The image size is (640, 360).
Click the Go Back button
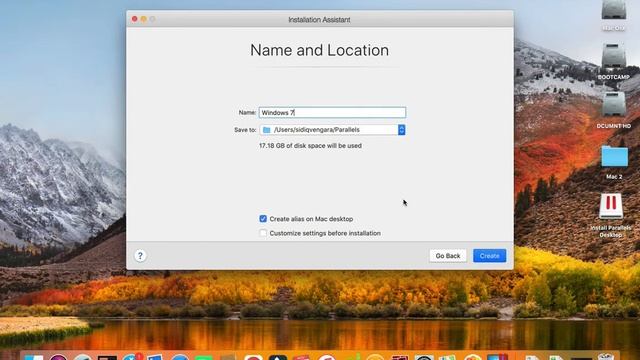pyautogui.click(x=448, y=256)
